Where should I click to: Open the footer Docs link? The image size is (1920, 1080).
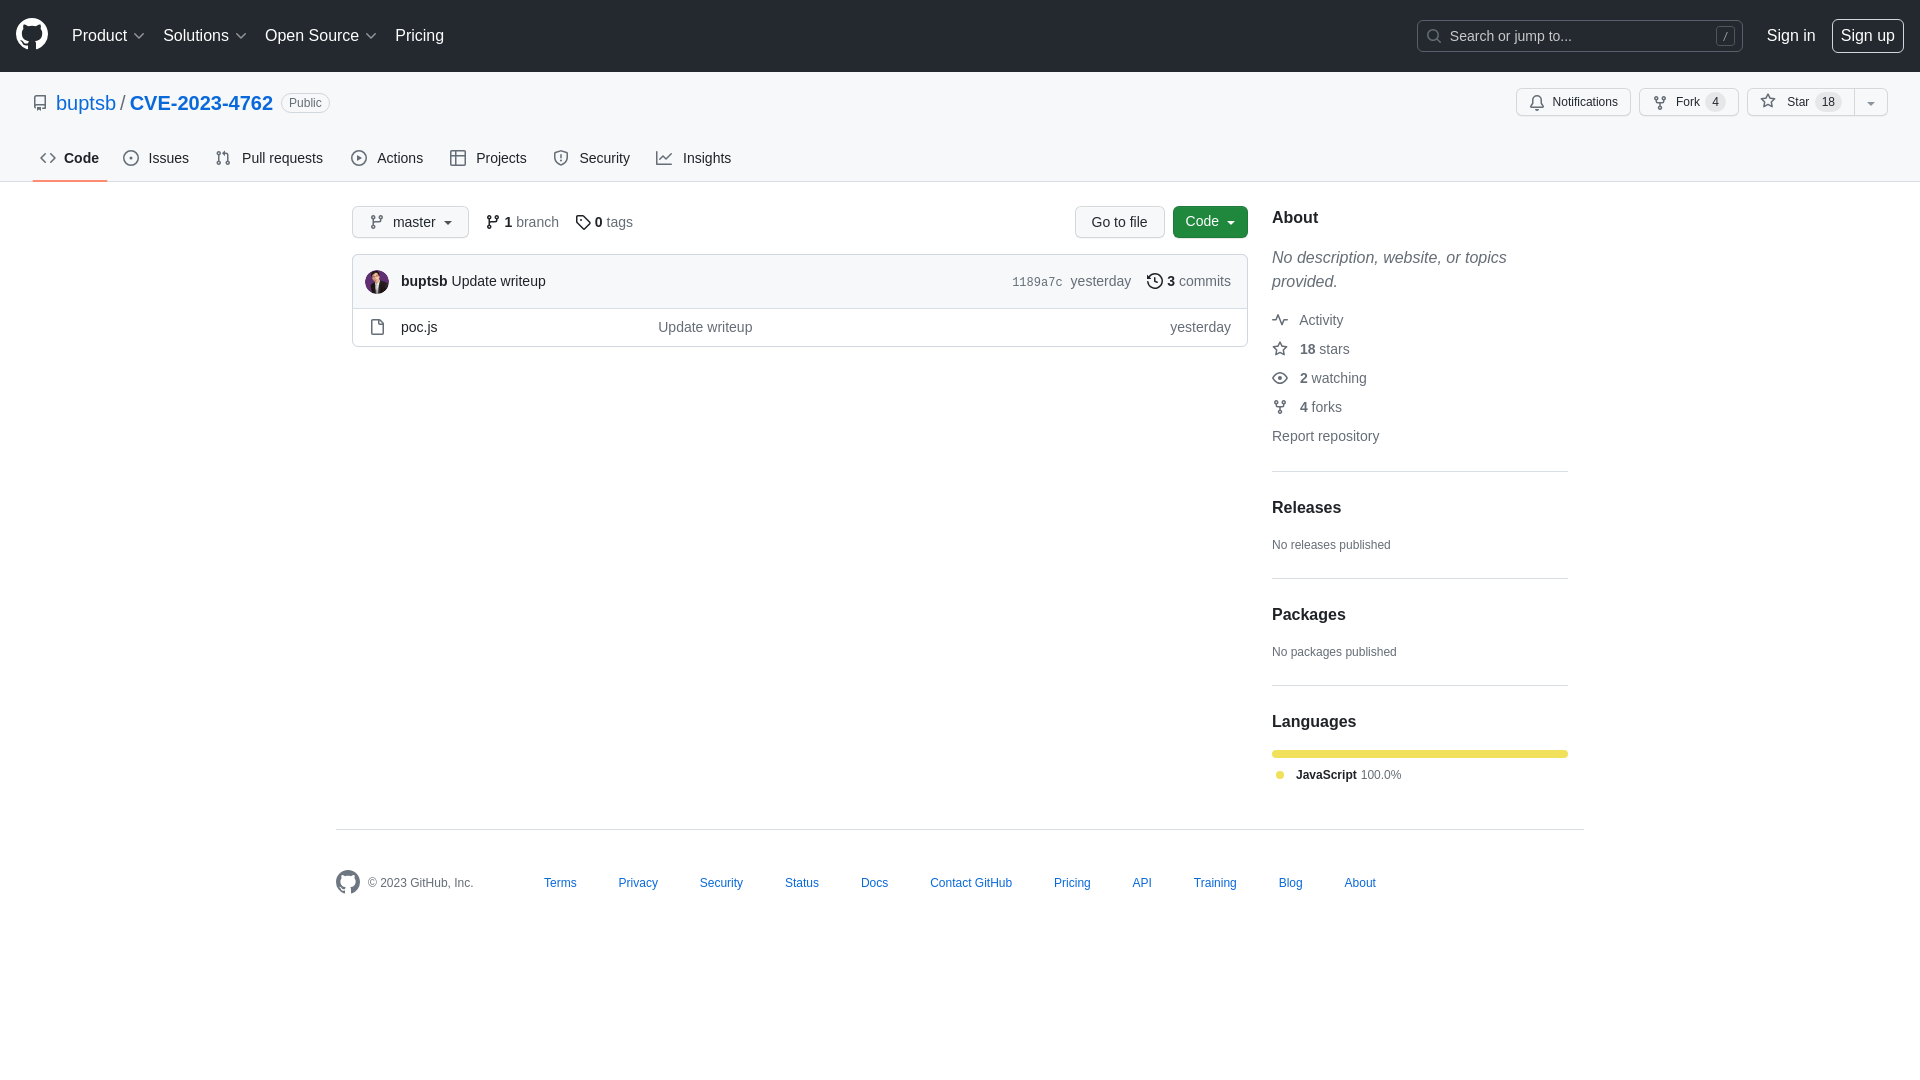pyautogui.click(x=874, y=883)
